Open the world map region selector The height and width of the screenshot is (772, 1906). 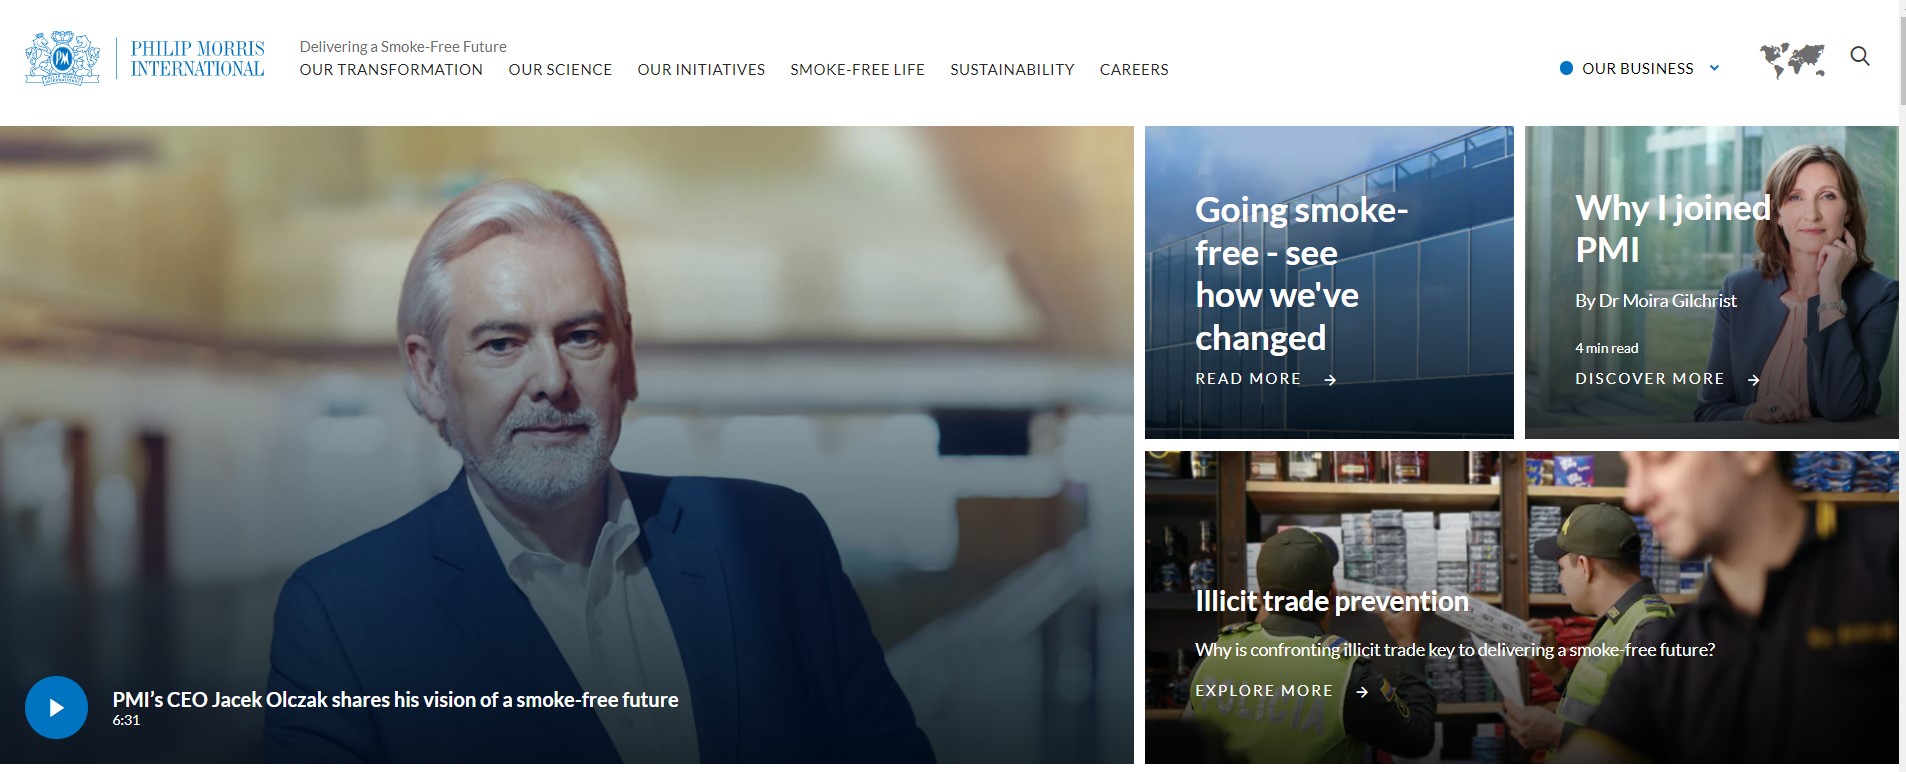tap(1792, 60)
